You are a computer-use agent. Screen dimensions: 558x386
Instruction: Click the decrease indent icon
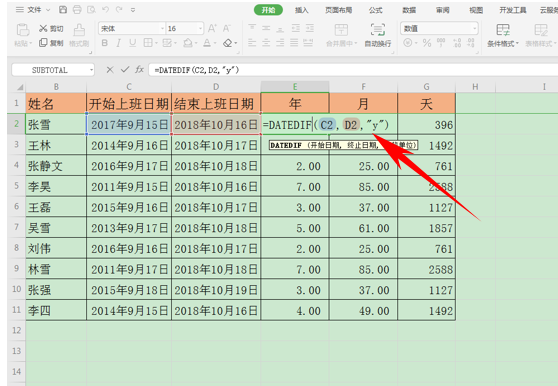tap(295, 27)
